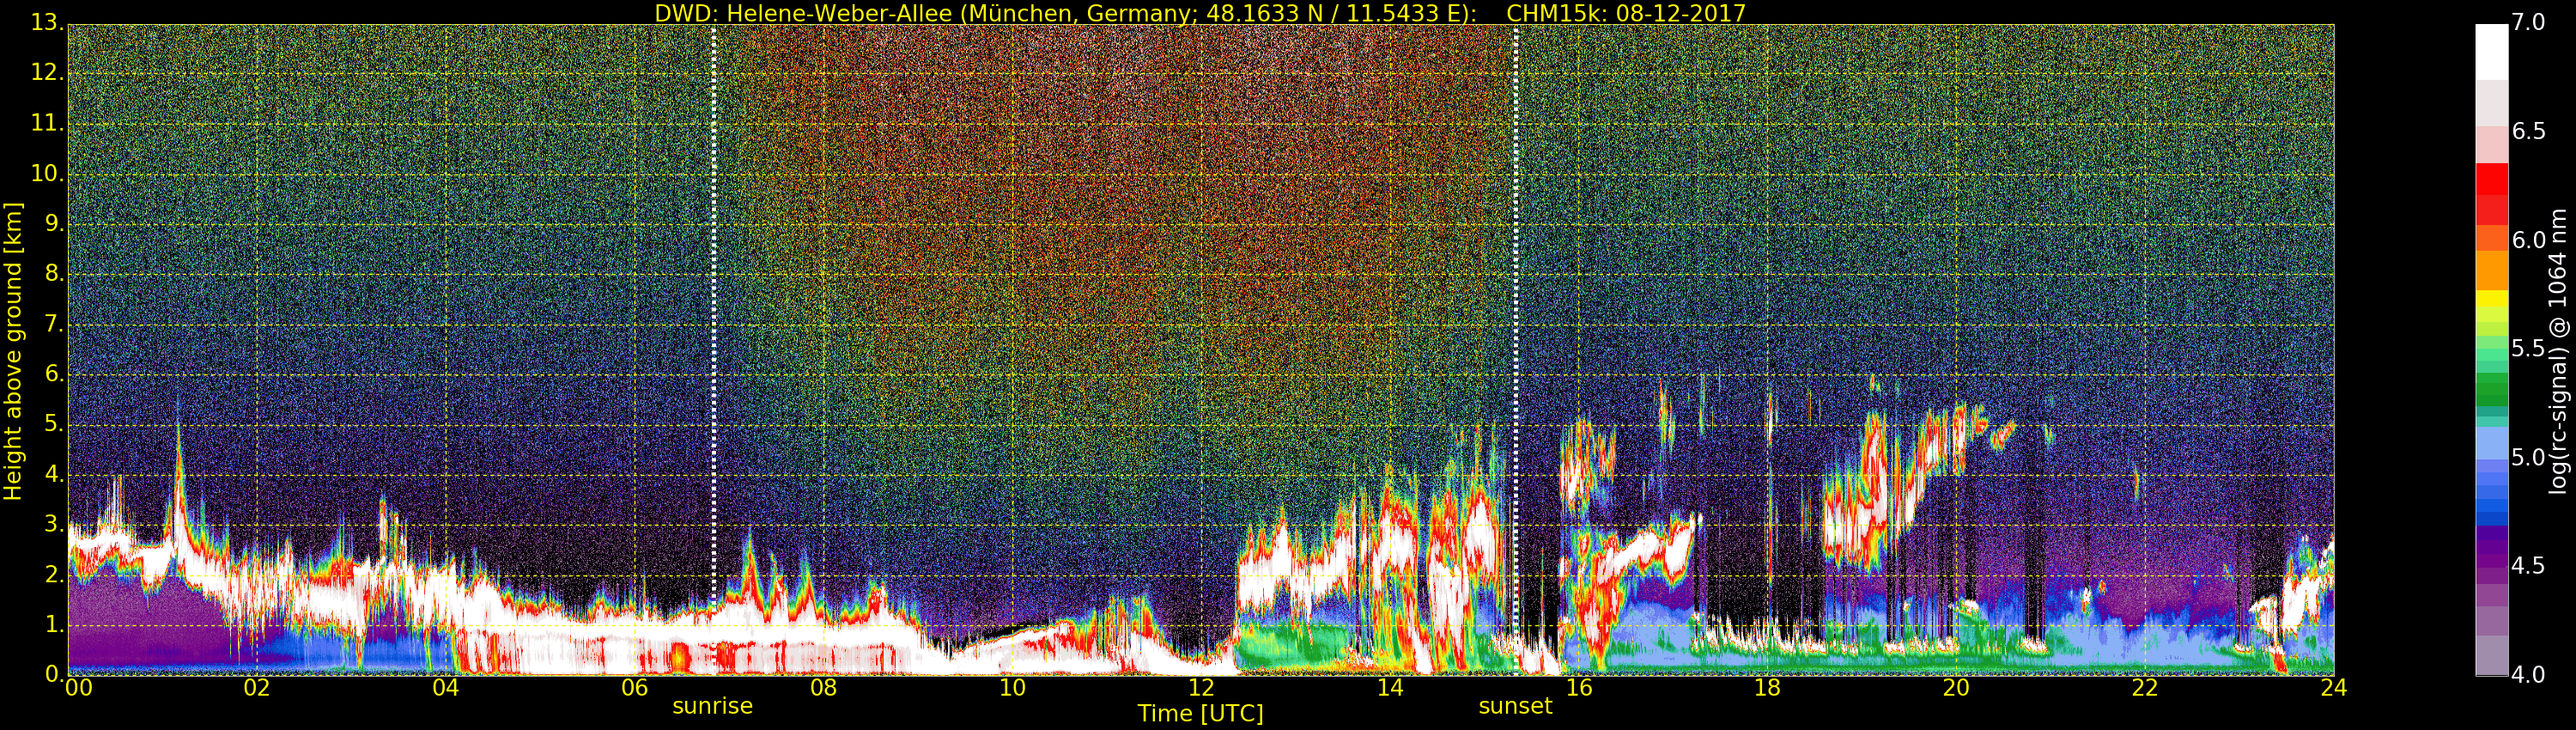Click the colorbar value "7.0"
Screen dimensions: 2576x730
[2529, 23]
